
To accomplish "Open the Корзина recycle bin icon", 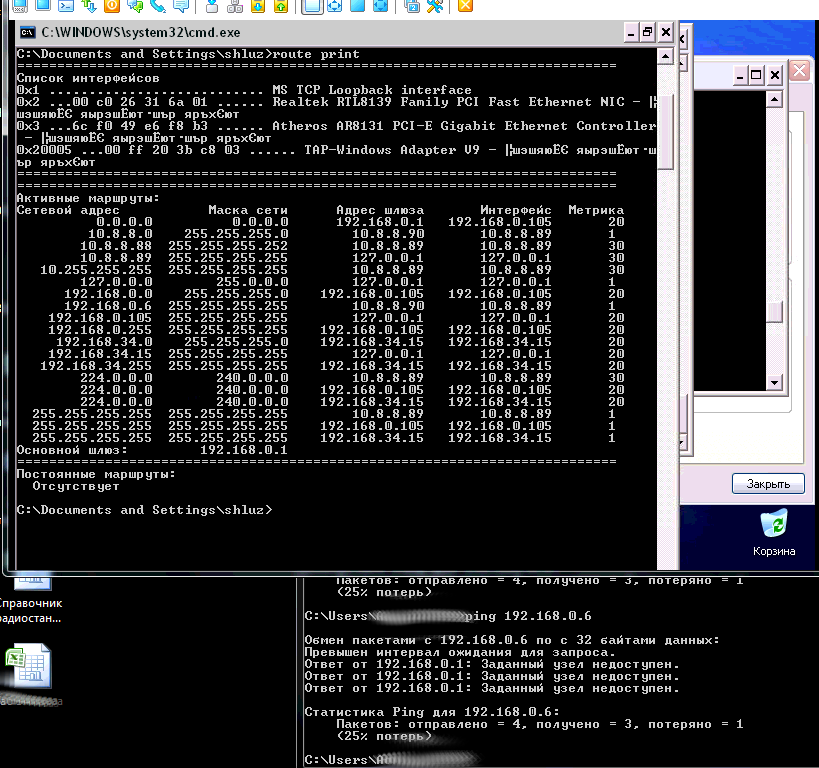I will (x=774, y=532).
